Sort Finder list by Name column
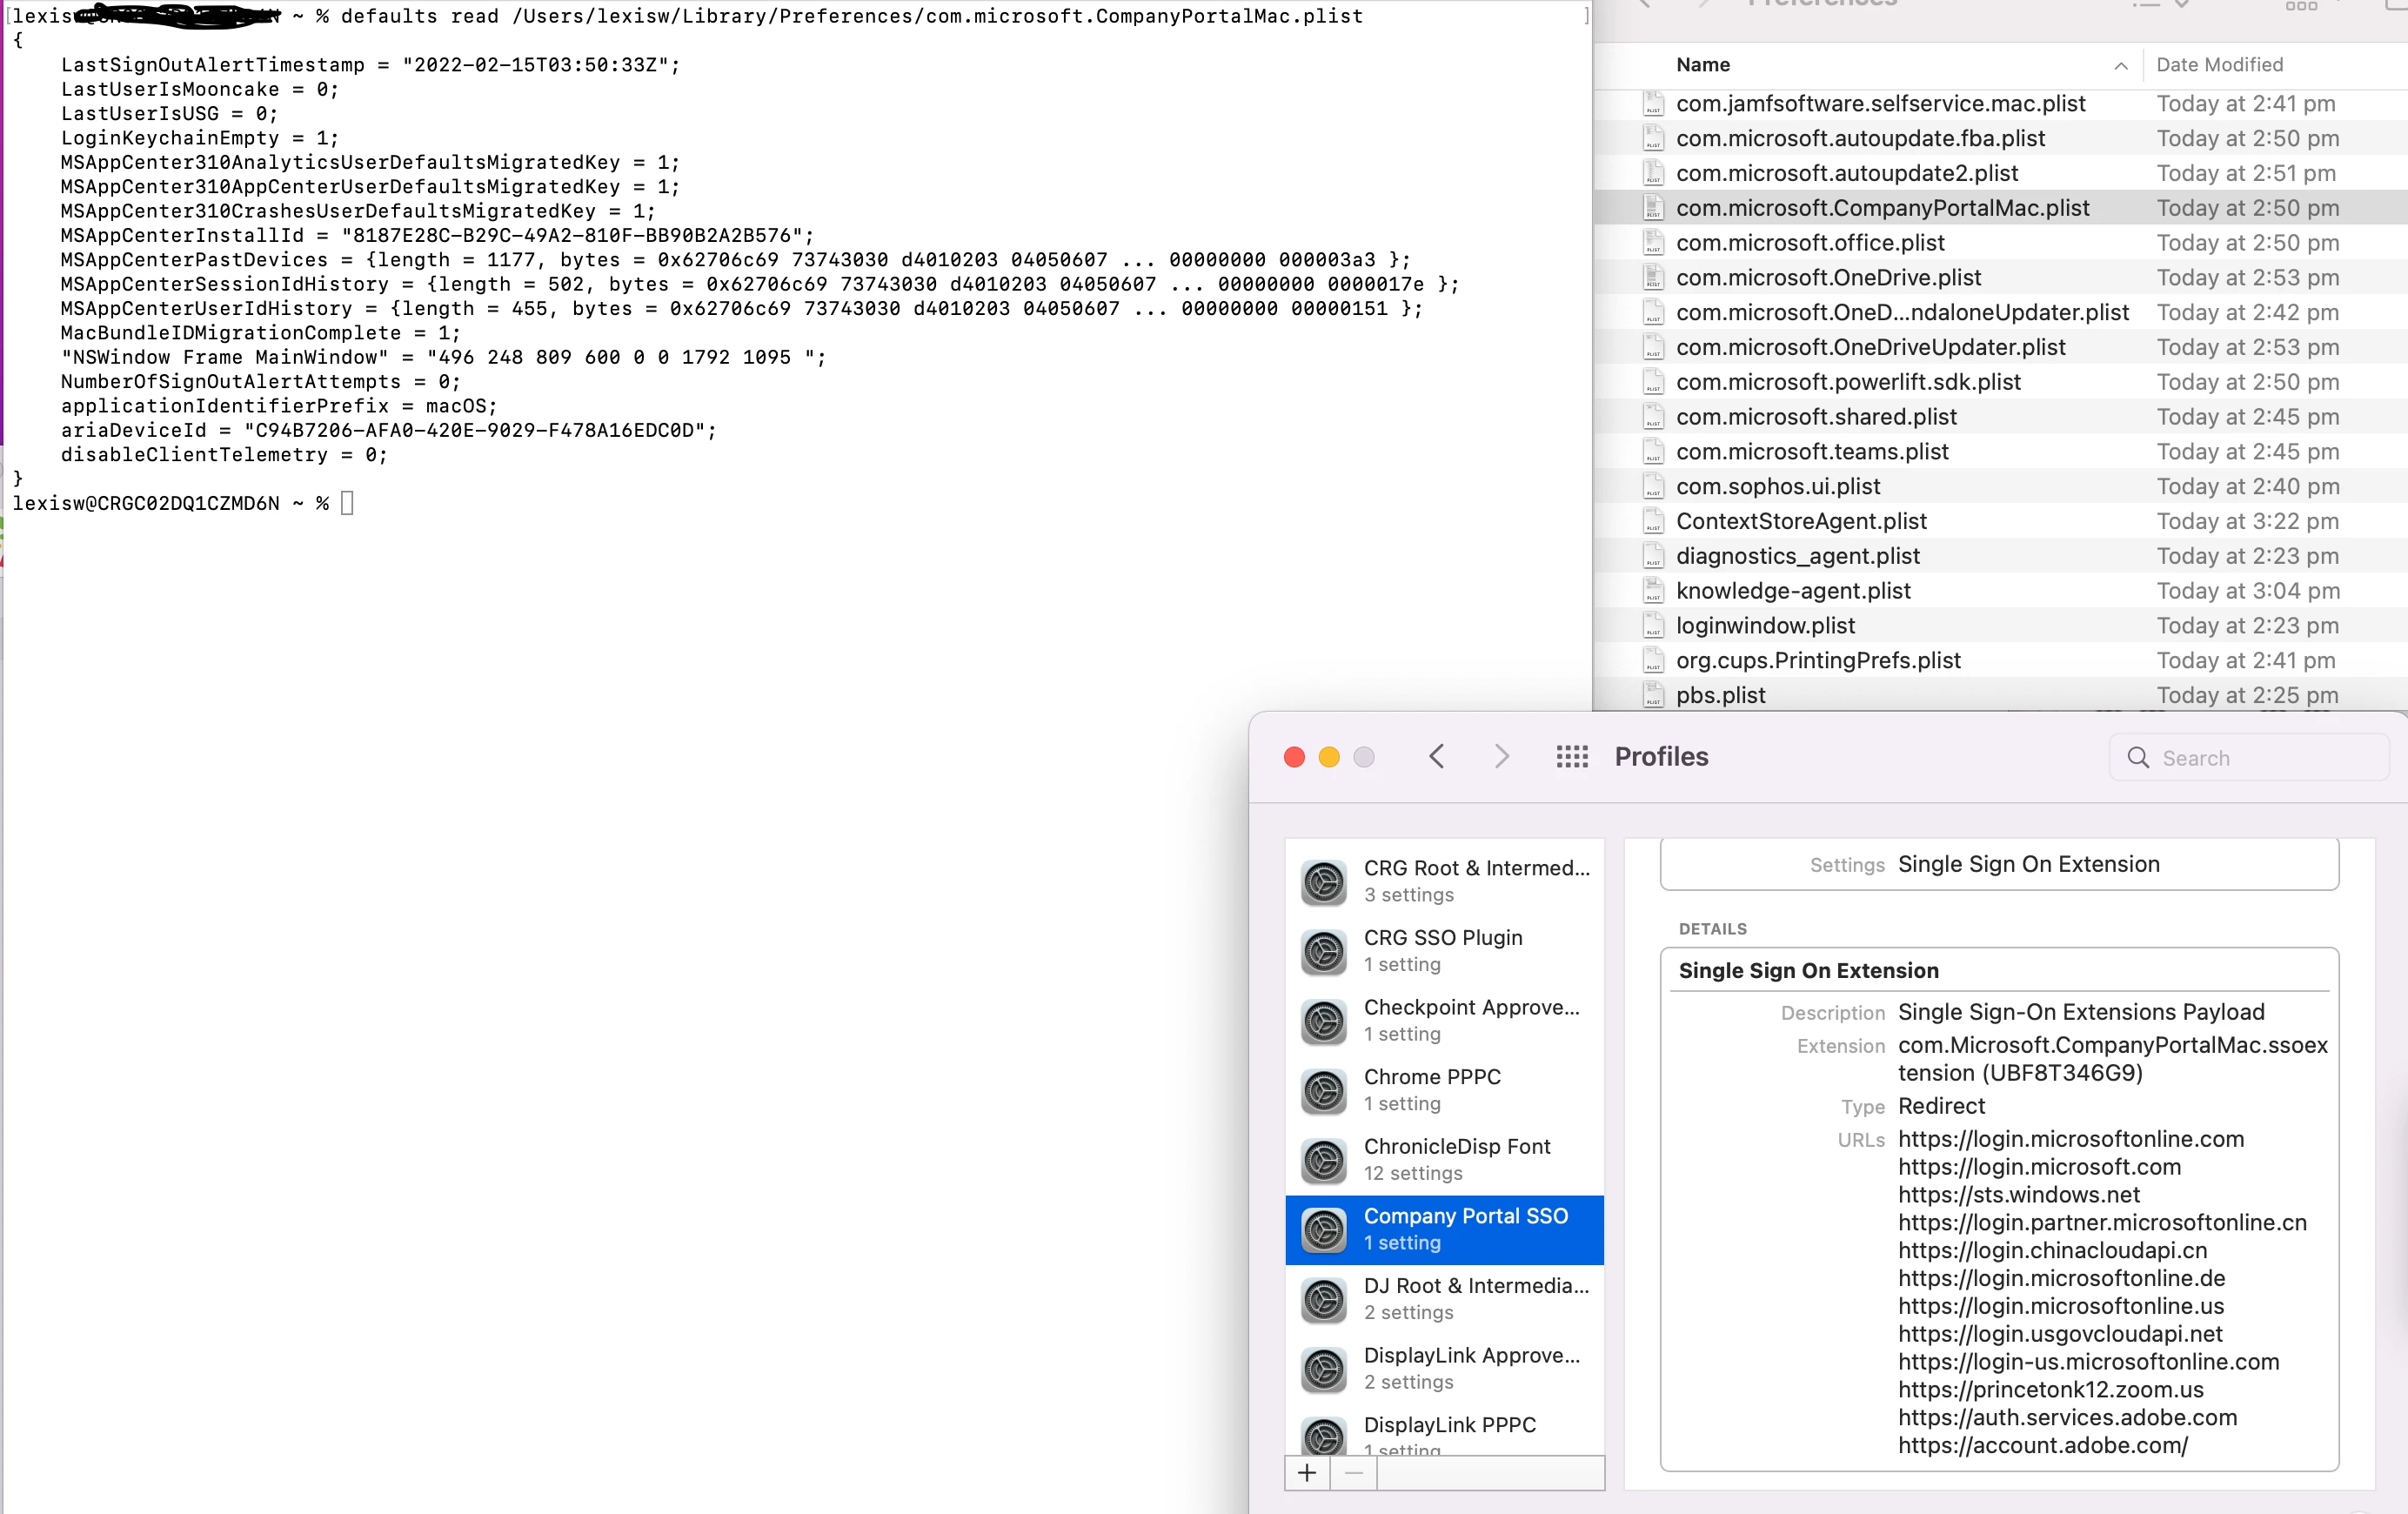2408x1514 pixels. pos(1703,65)
